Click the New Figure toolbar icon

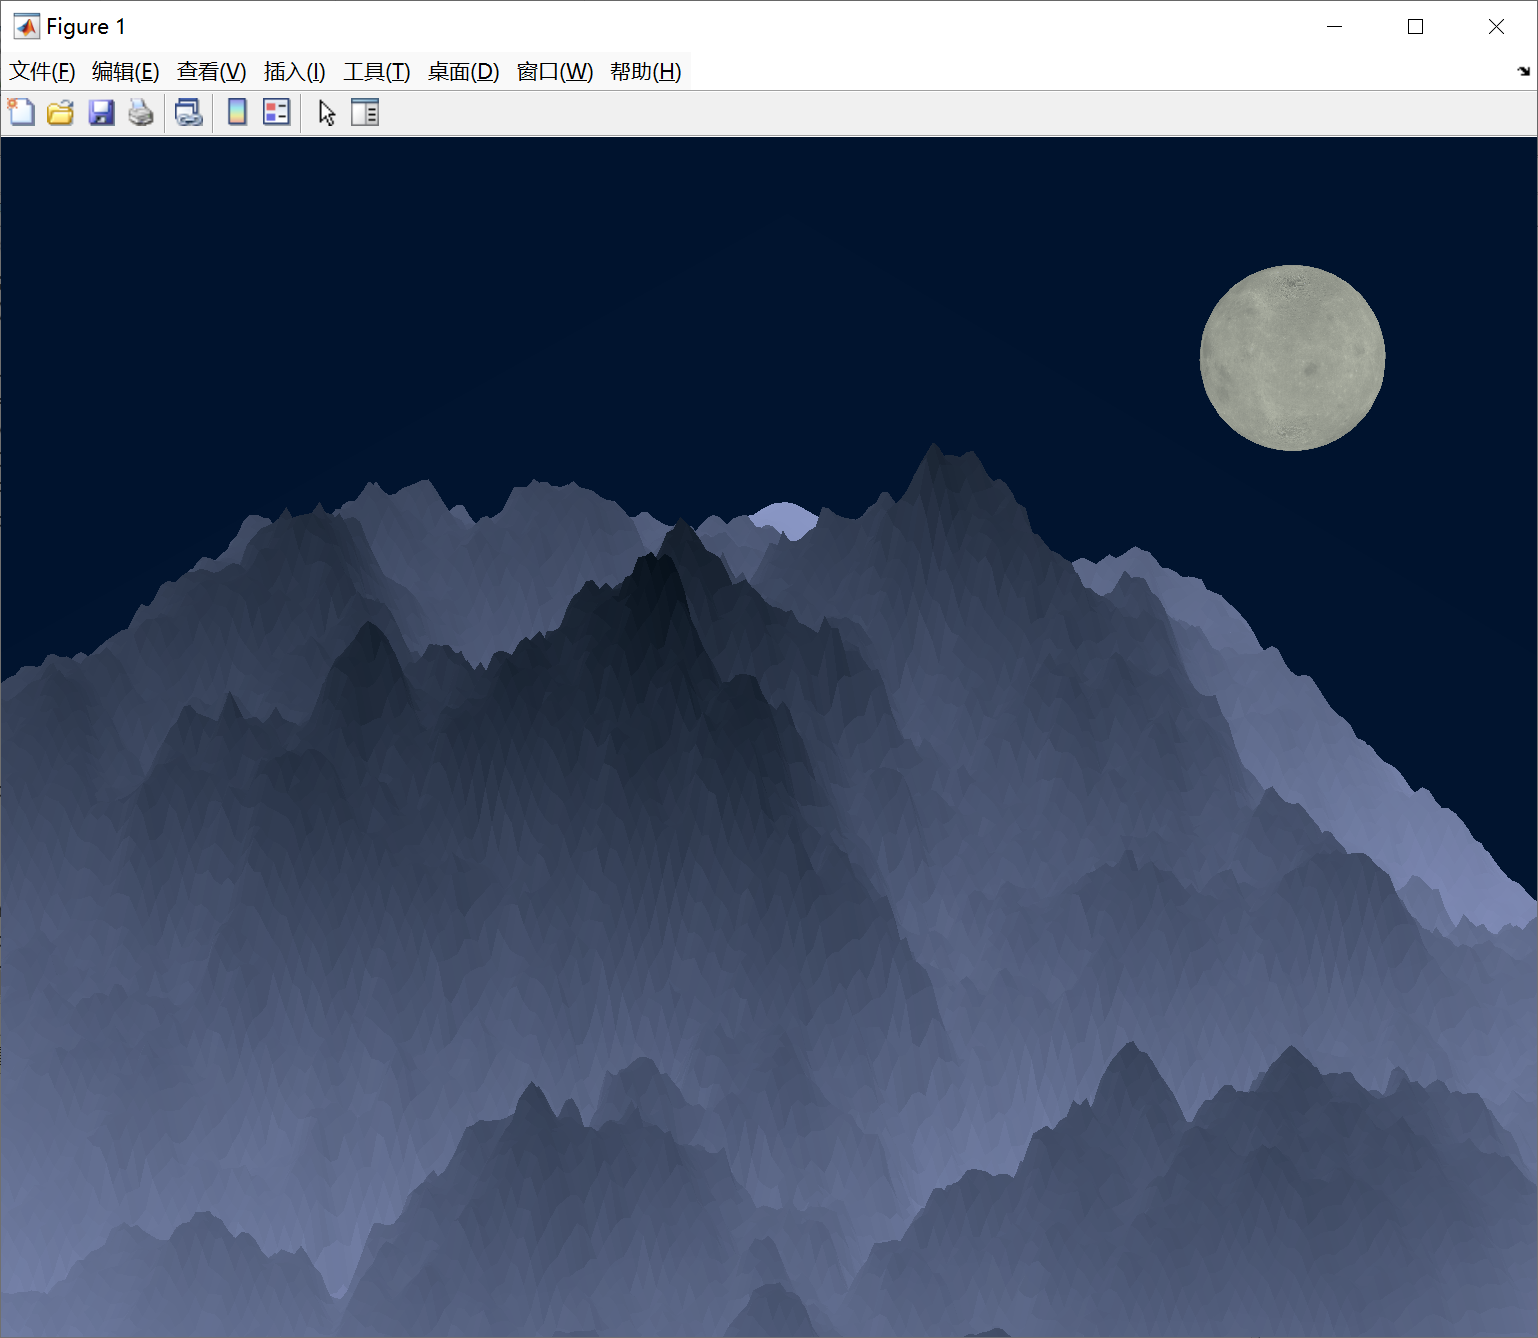pos(21,113)
